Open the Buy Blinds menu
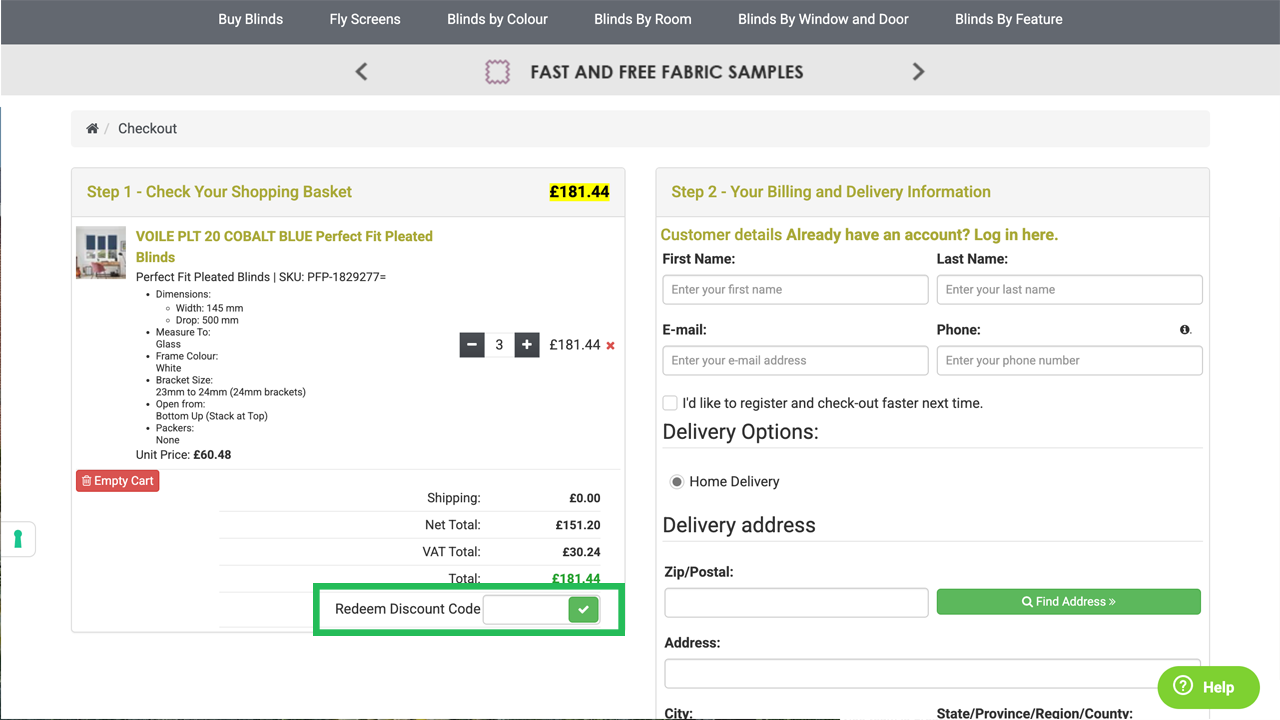 click(250, 19)
